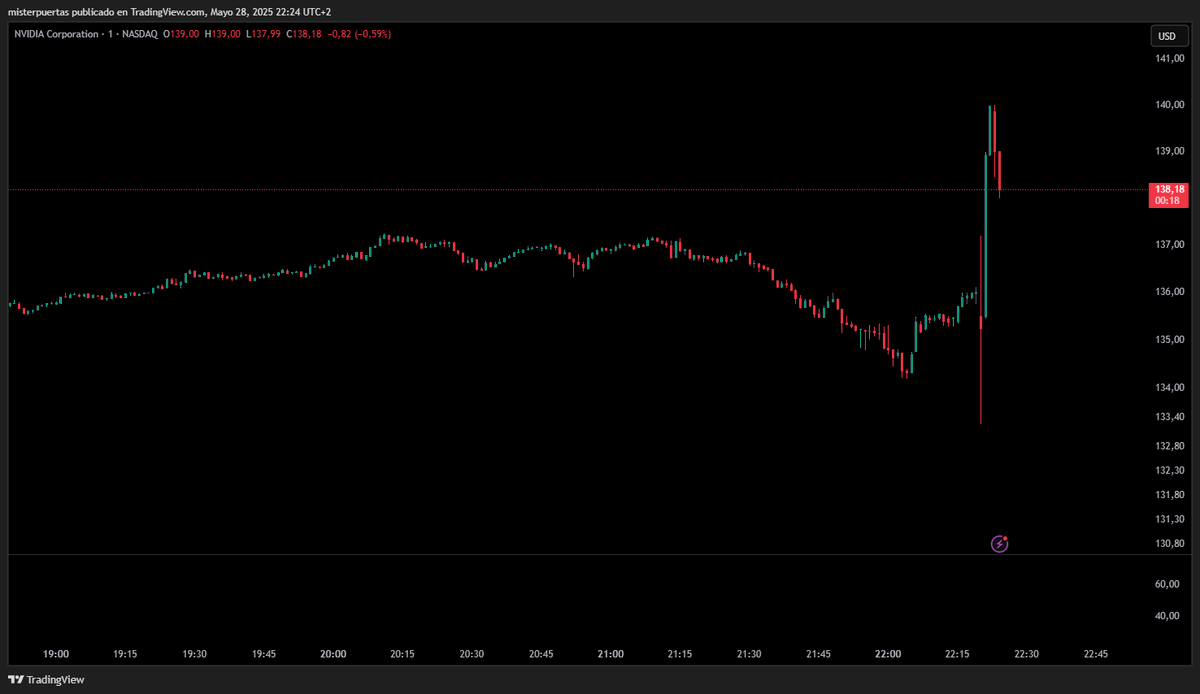Screen dimensions: 1200x694
Task: Click the 22:45 time axis label
Action: [1096, 654]
